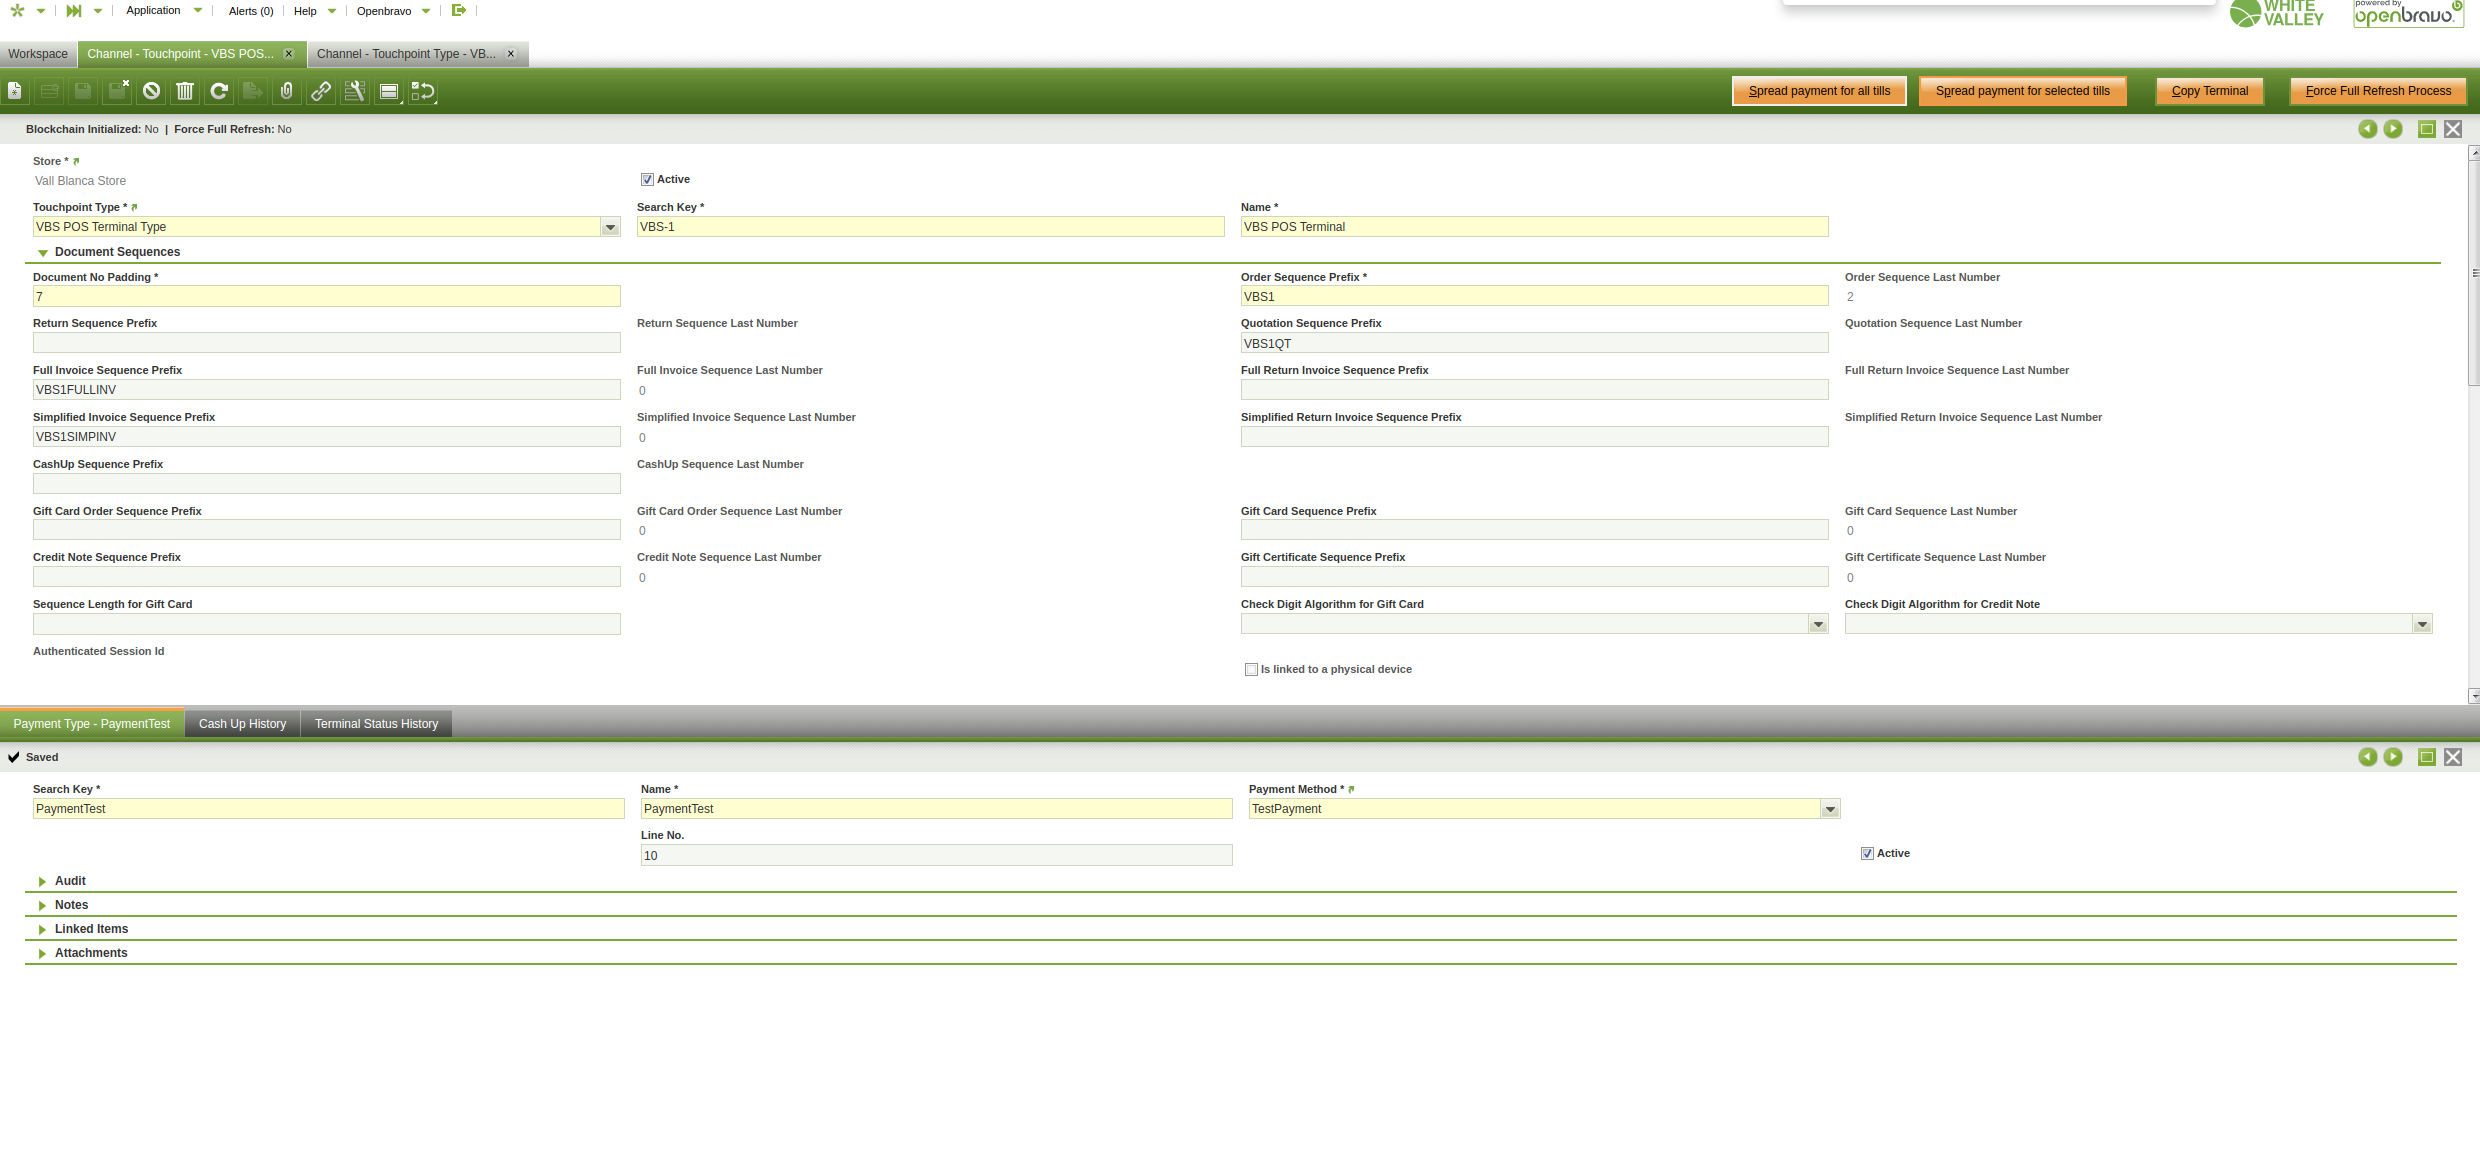Click the logout icon in top menu

[459, 11]
